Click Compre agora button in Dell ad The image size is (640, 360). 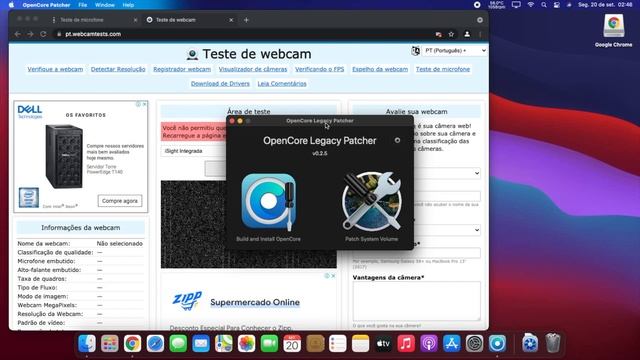[x=120, y=201]
